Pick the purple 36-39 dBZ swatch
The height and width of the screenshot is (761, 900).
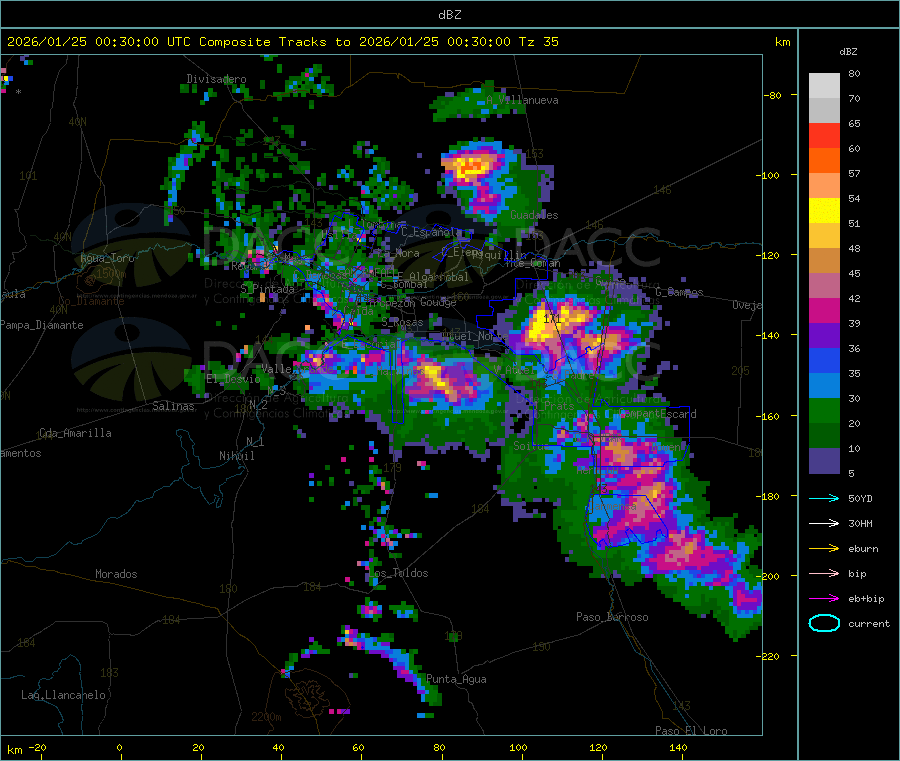tap(824, 336)
